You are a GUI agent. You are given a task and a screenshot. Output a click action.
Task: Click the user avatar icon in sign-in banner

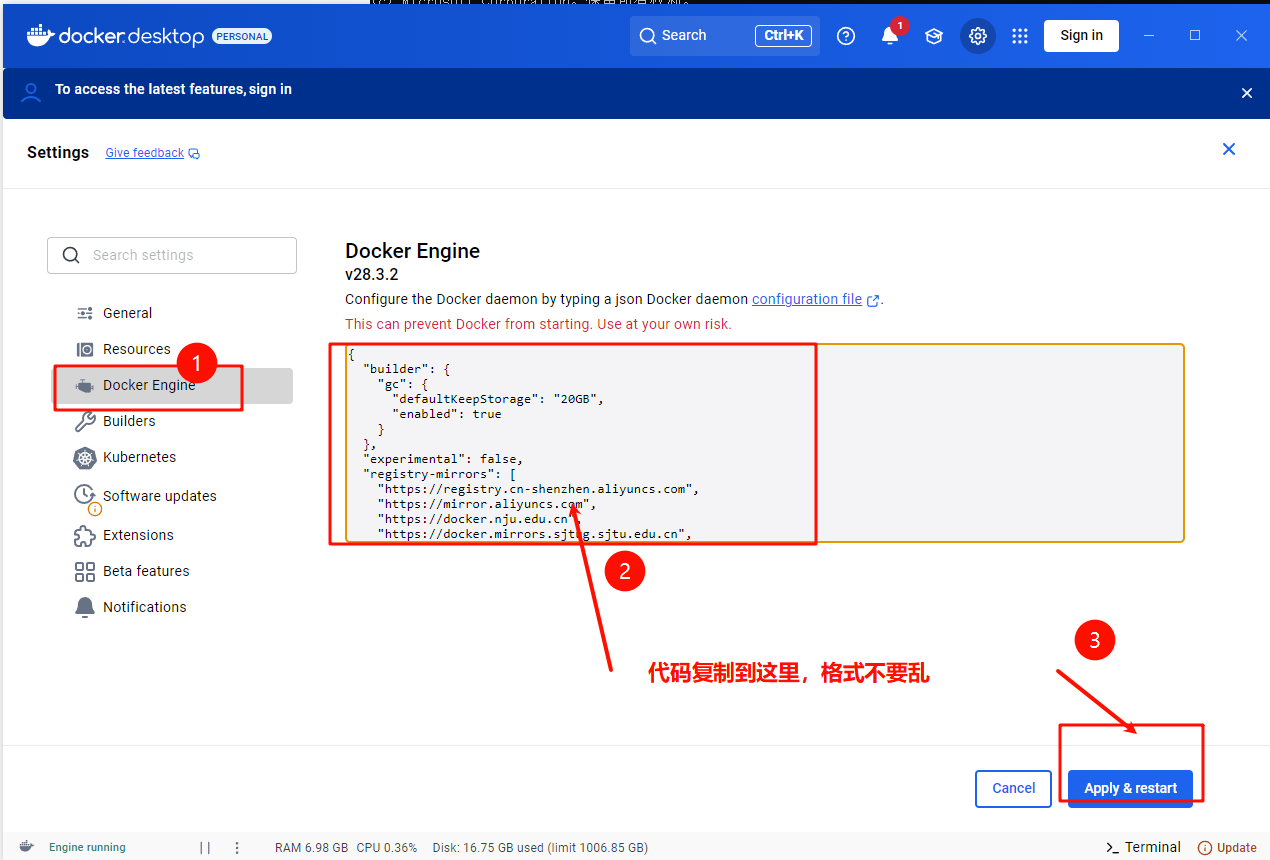pyautogui.click(x=32, y=92)
